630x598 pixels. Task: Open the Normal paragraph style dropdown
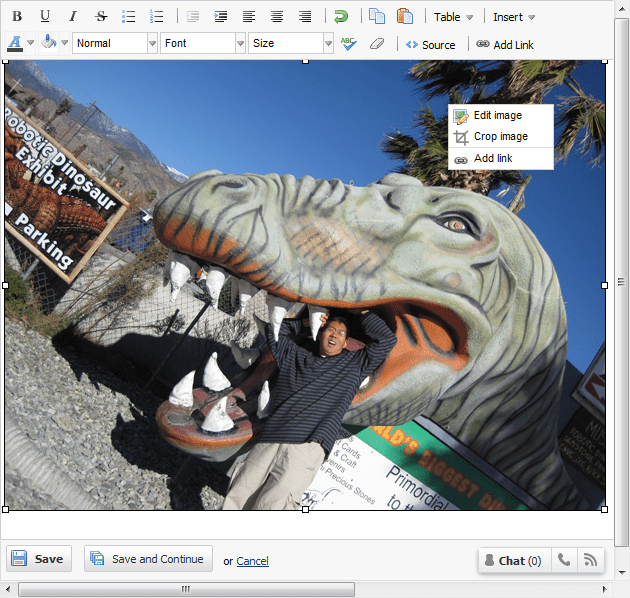114,44
